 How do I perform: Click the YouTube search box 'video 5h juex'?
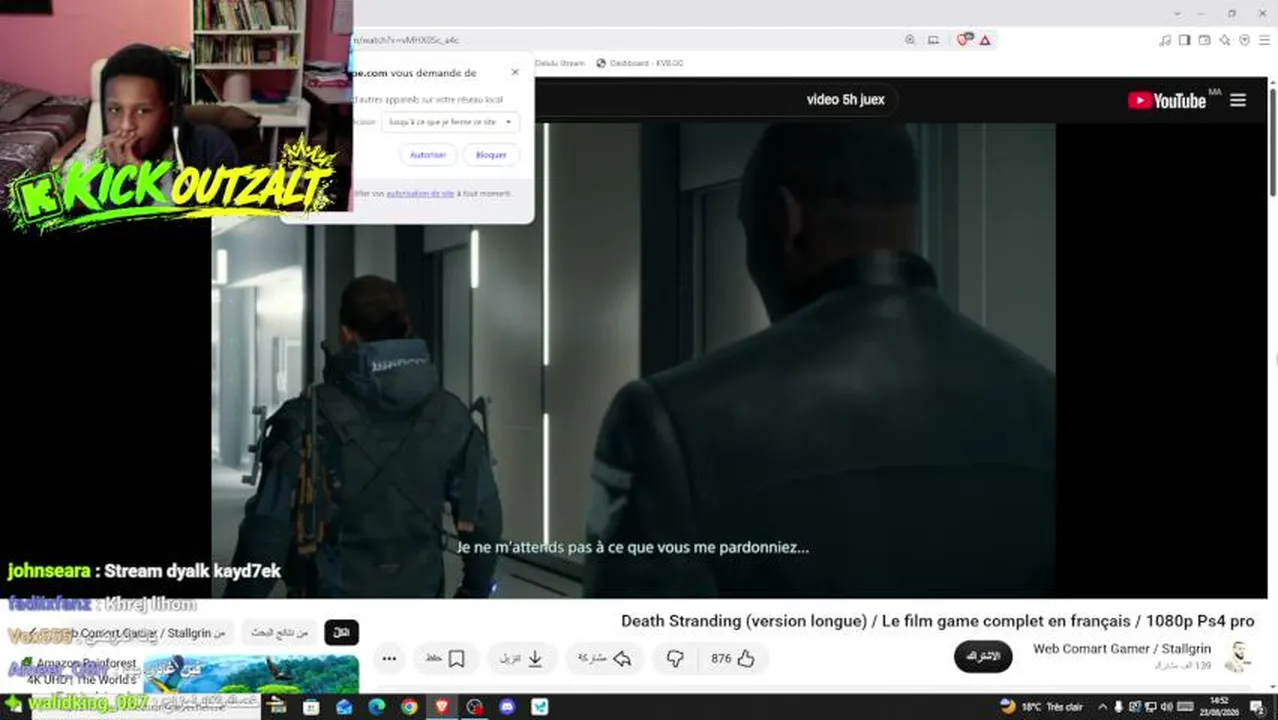(x=846, y=100)
